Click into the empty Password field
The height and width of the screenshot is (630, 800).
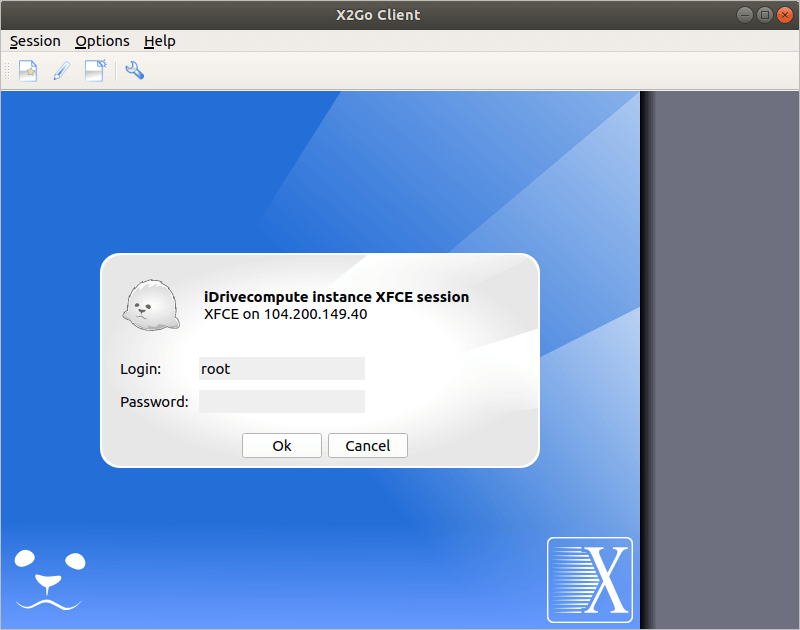point(281,402)
